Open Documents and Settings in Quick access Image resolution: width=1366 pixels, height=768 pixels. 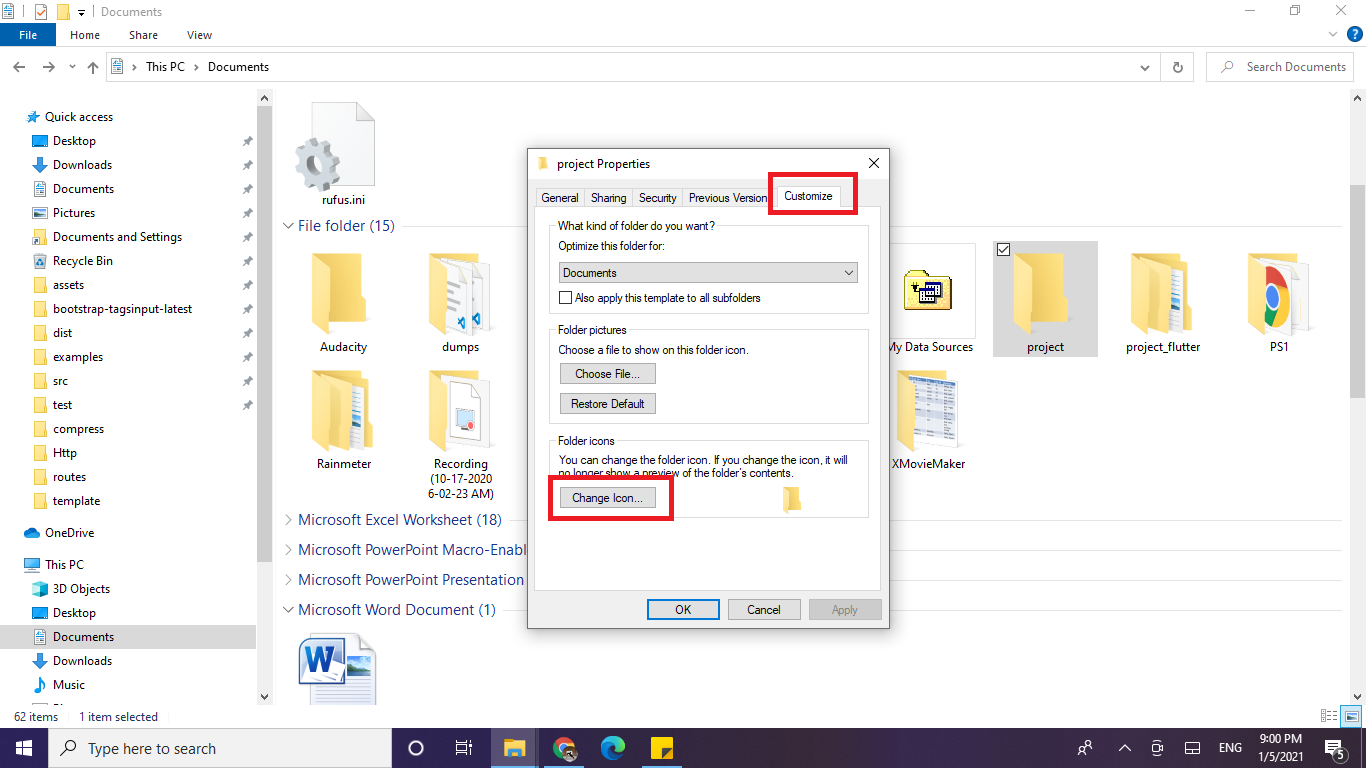(x=117, y=237)
